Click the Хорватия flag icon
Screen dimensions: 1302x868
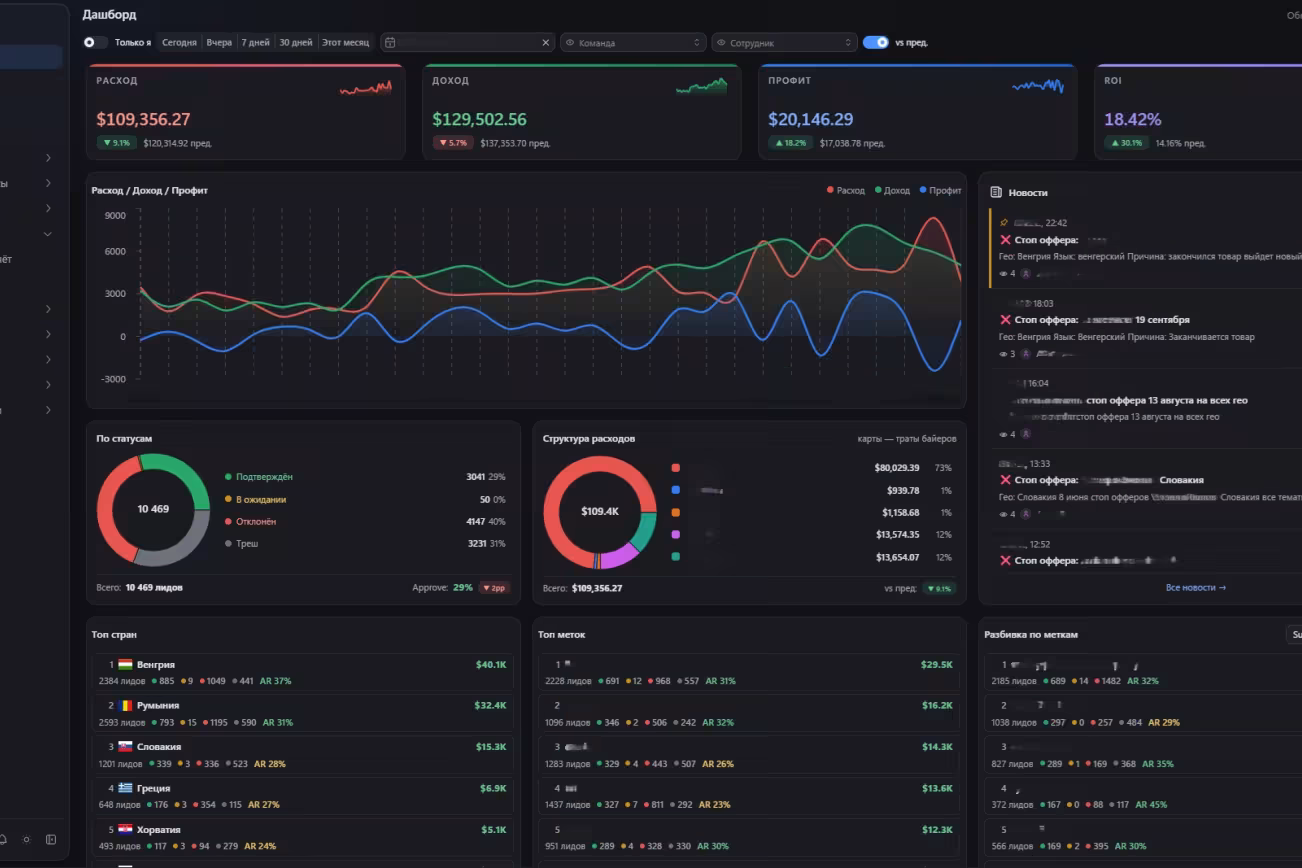tap(125, 829)
